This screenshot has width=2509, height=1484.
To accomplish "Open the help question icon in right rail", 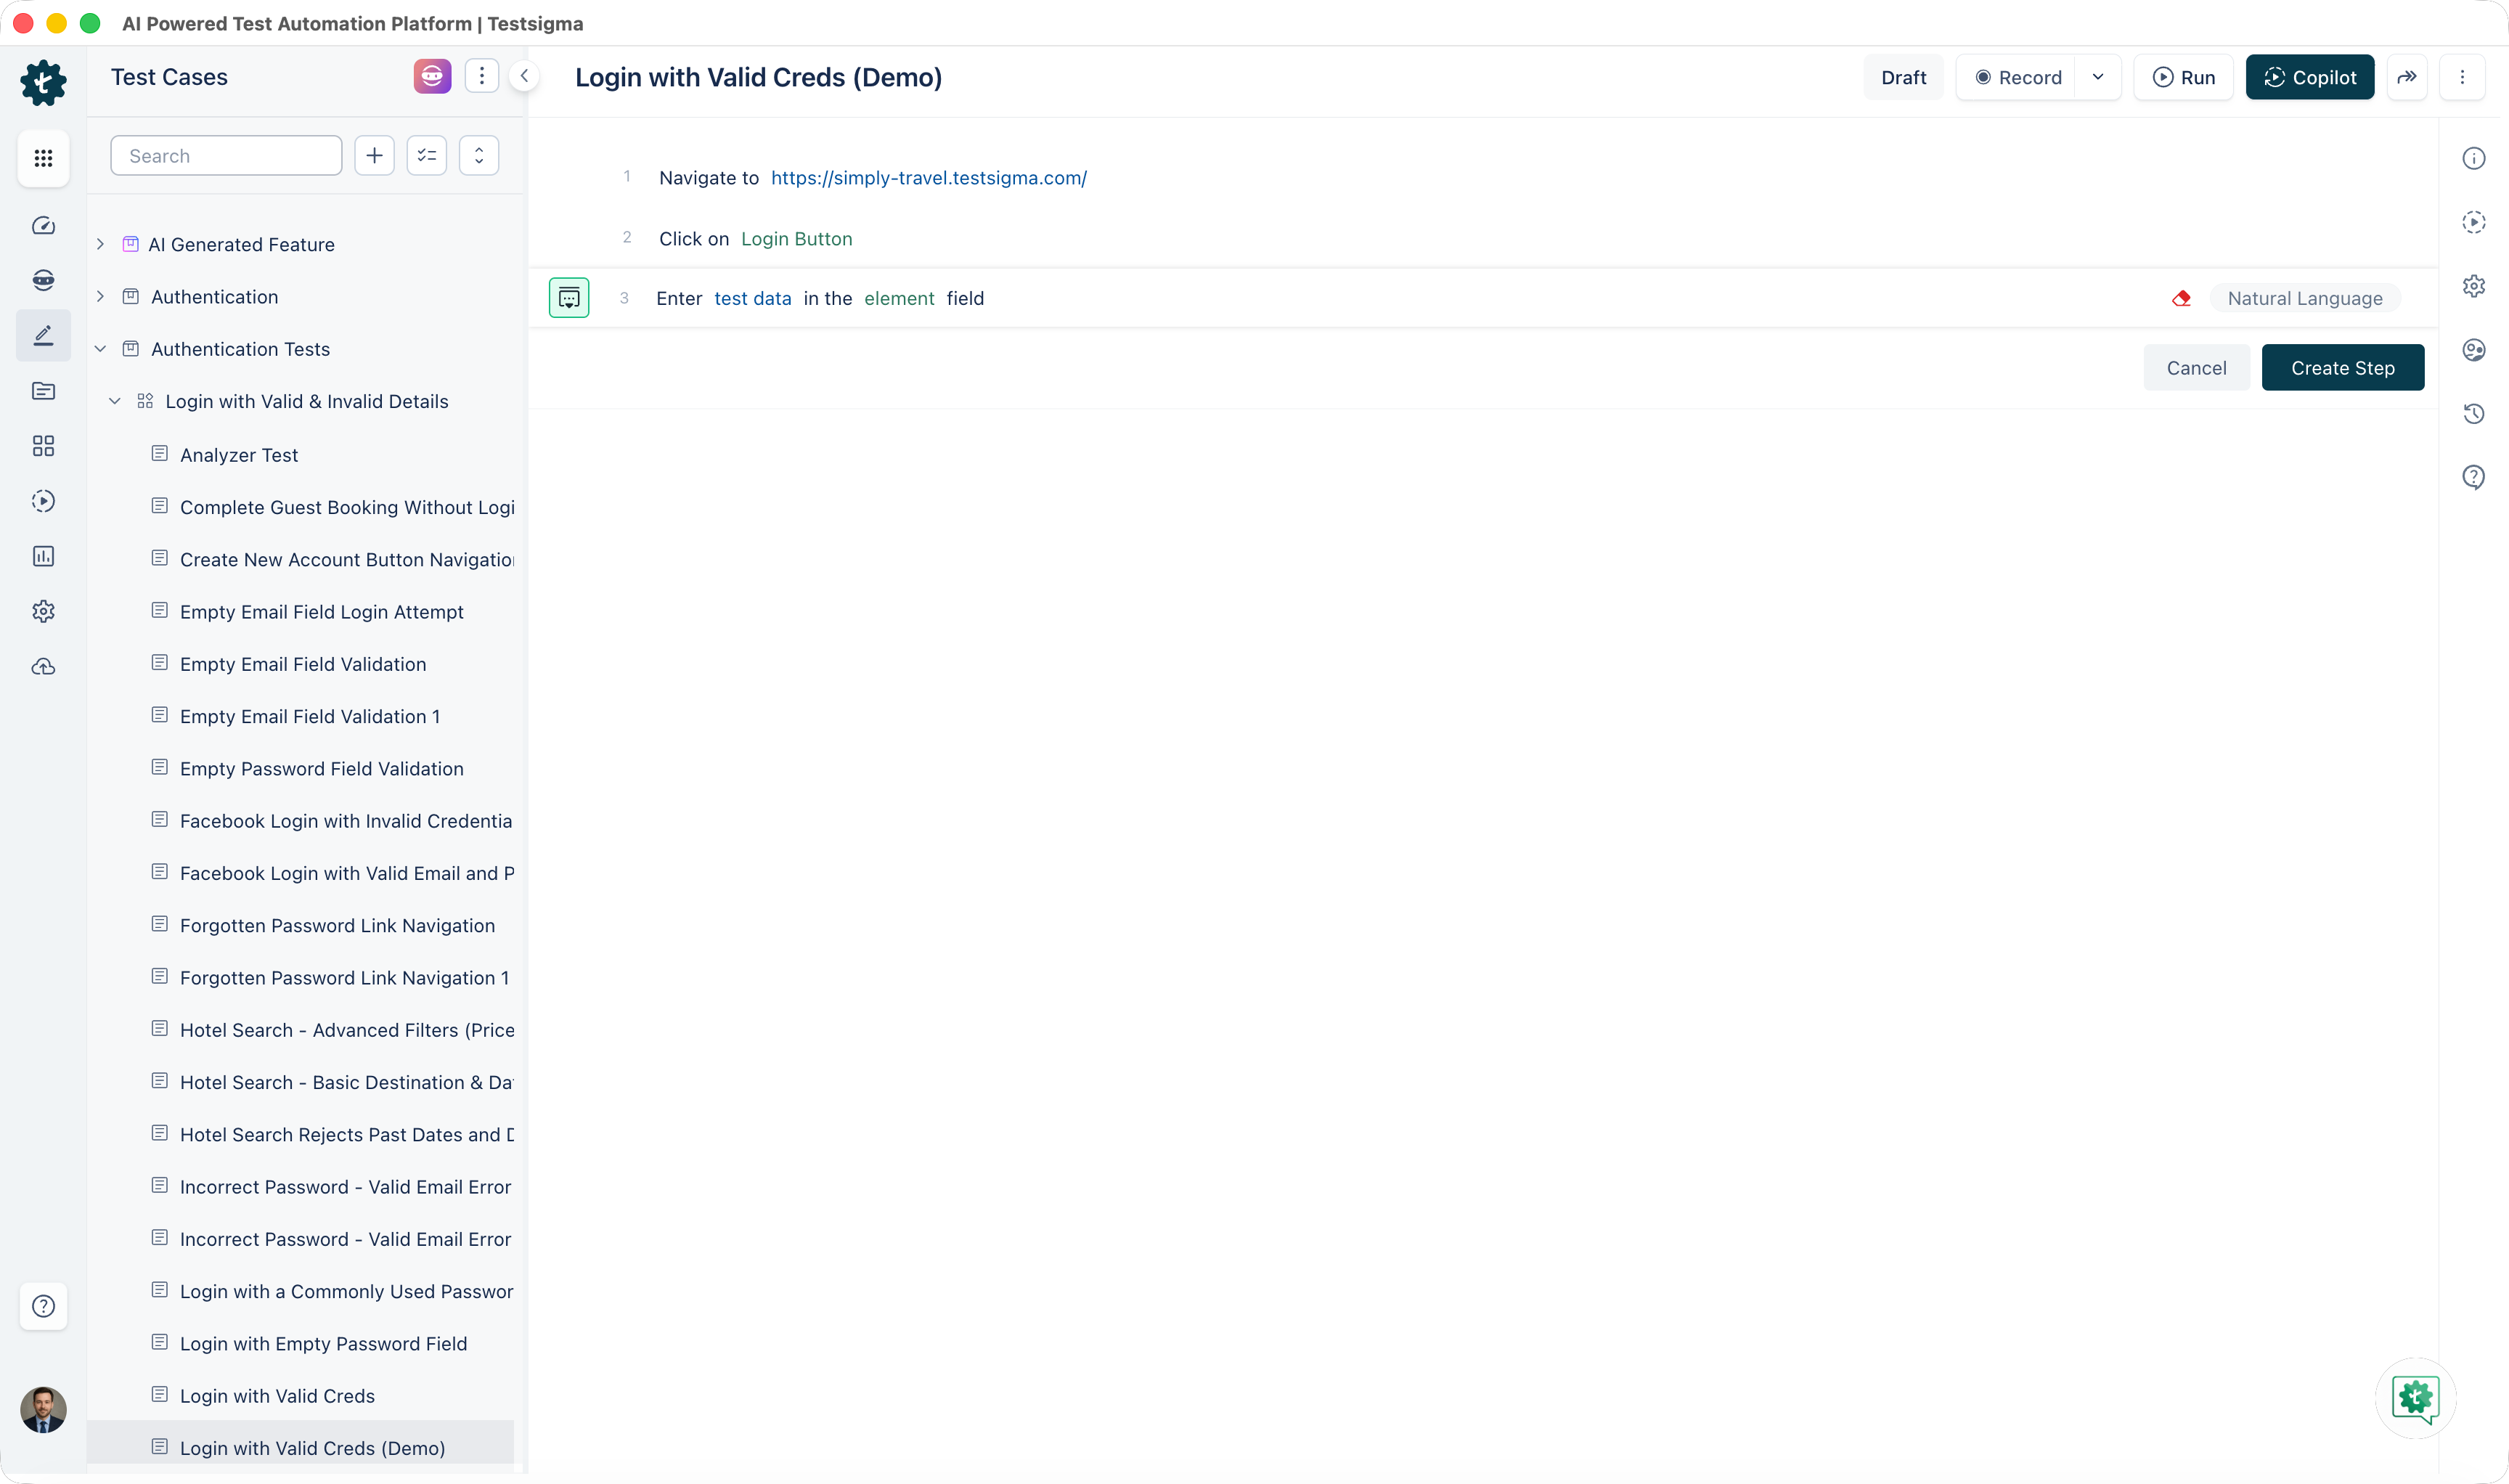I will (x=2474, y=477).
